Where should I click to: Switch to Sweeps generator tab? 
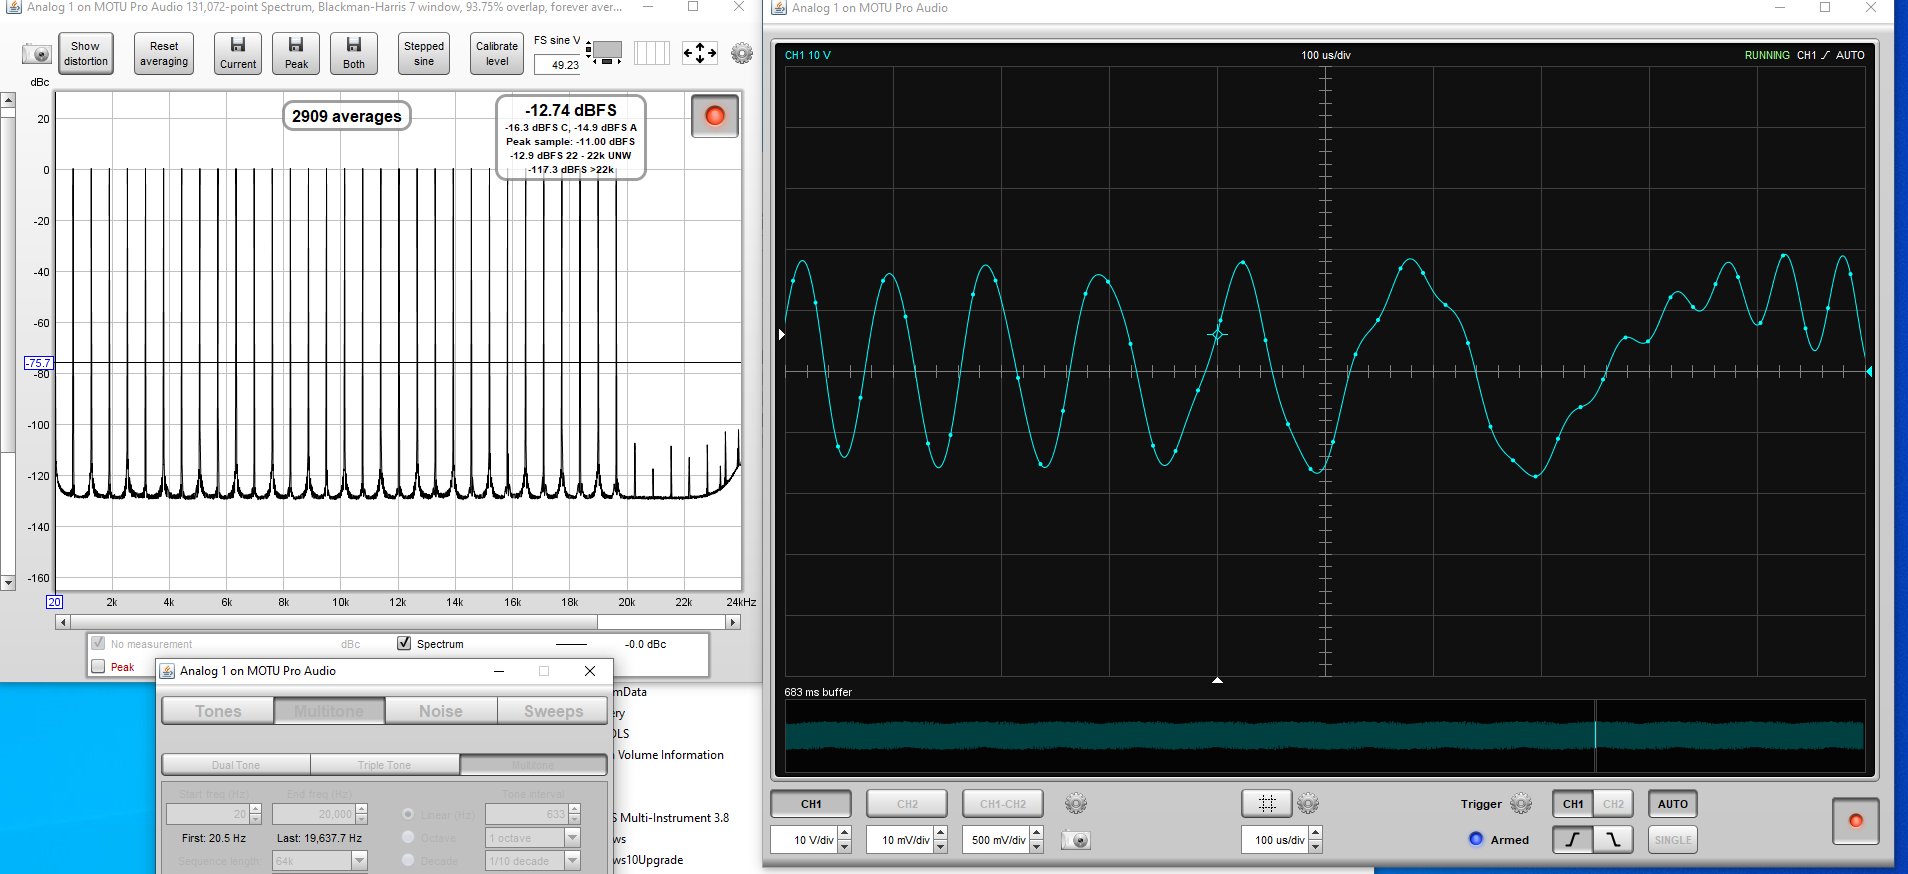point(553,711)
